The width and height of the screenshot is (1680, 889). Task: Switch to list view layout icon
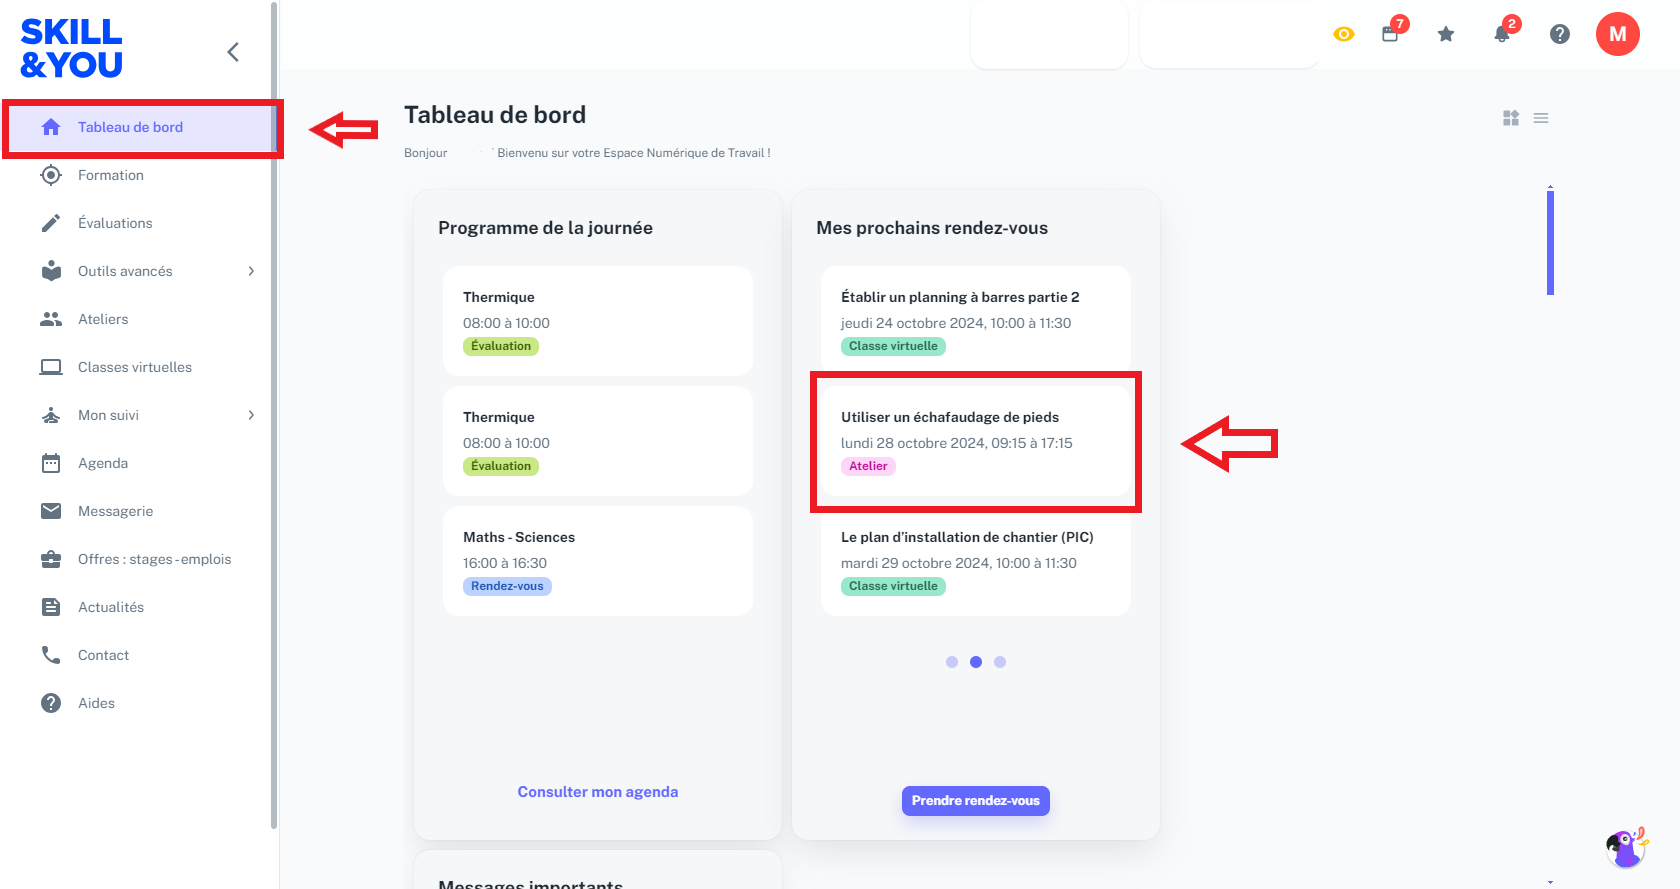[1541, 118]
